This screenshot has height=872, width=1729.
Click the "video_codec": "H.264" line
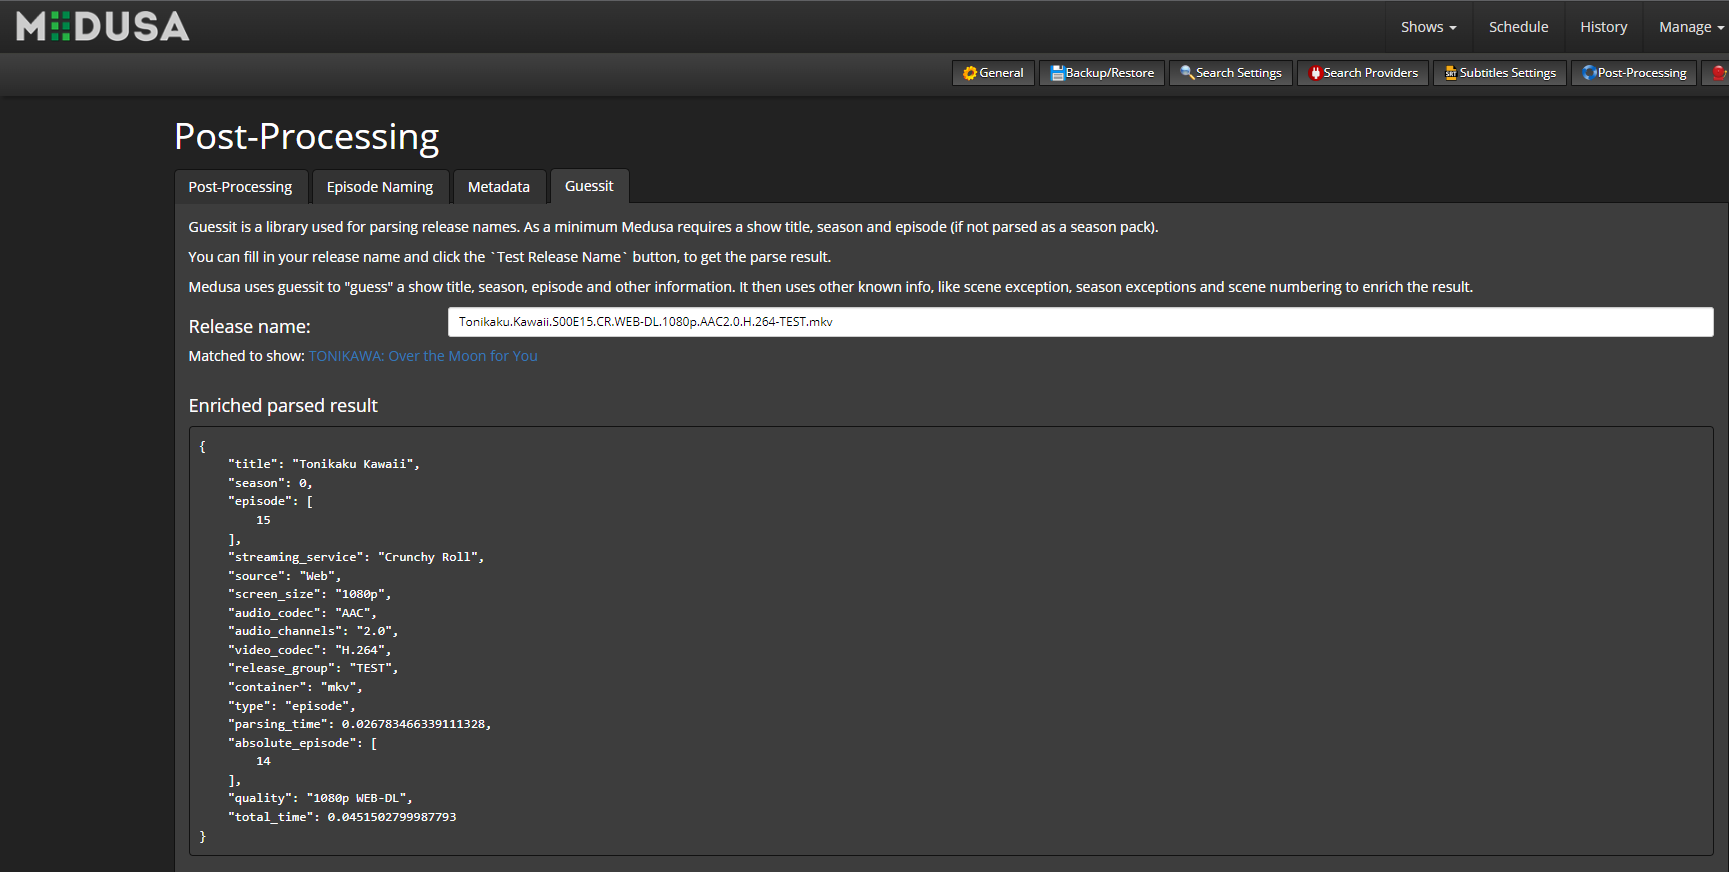click(310, 650)
